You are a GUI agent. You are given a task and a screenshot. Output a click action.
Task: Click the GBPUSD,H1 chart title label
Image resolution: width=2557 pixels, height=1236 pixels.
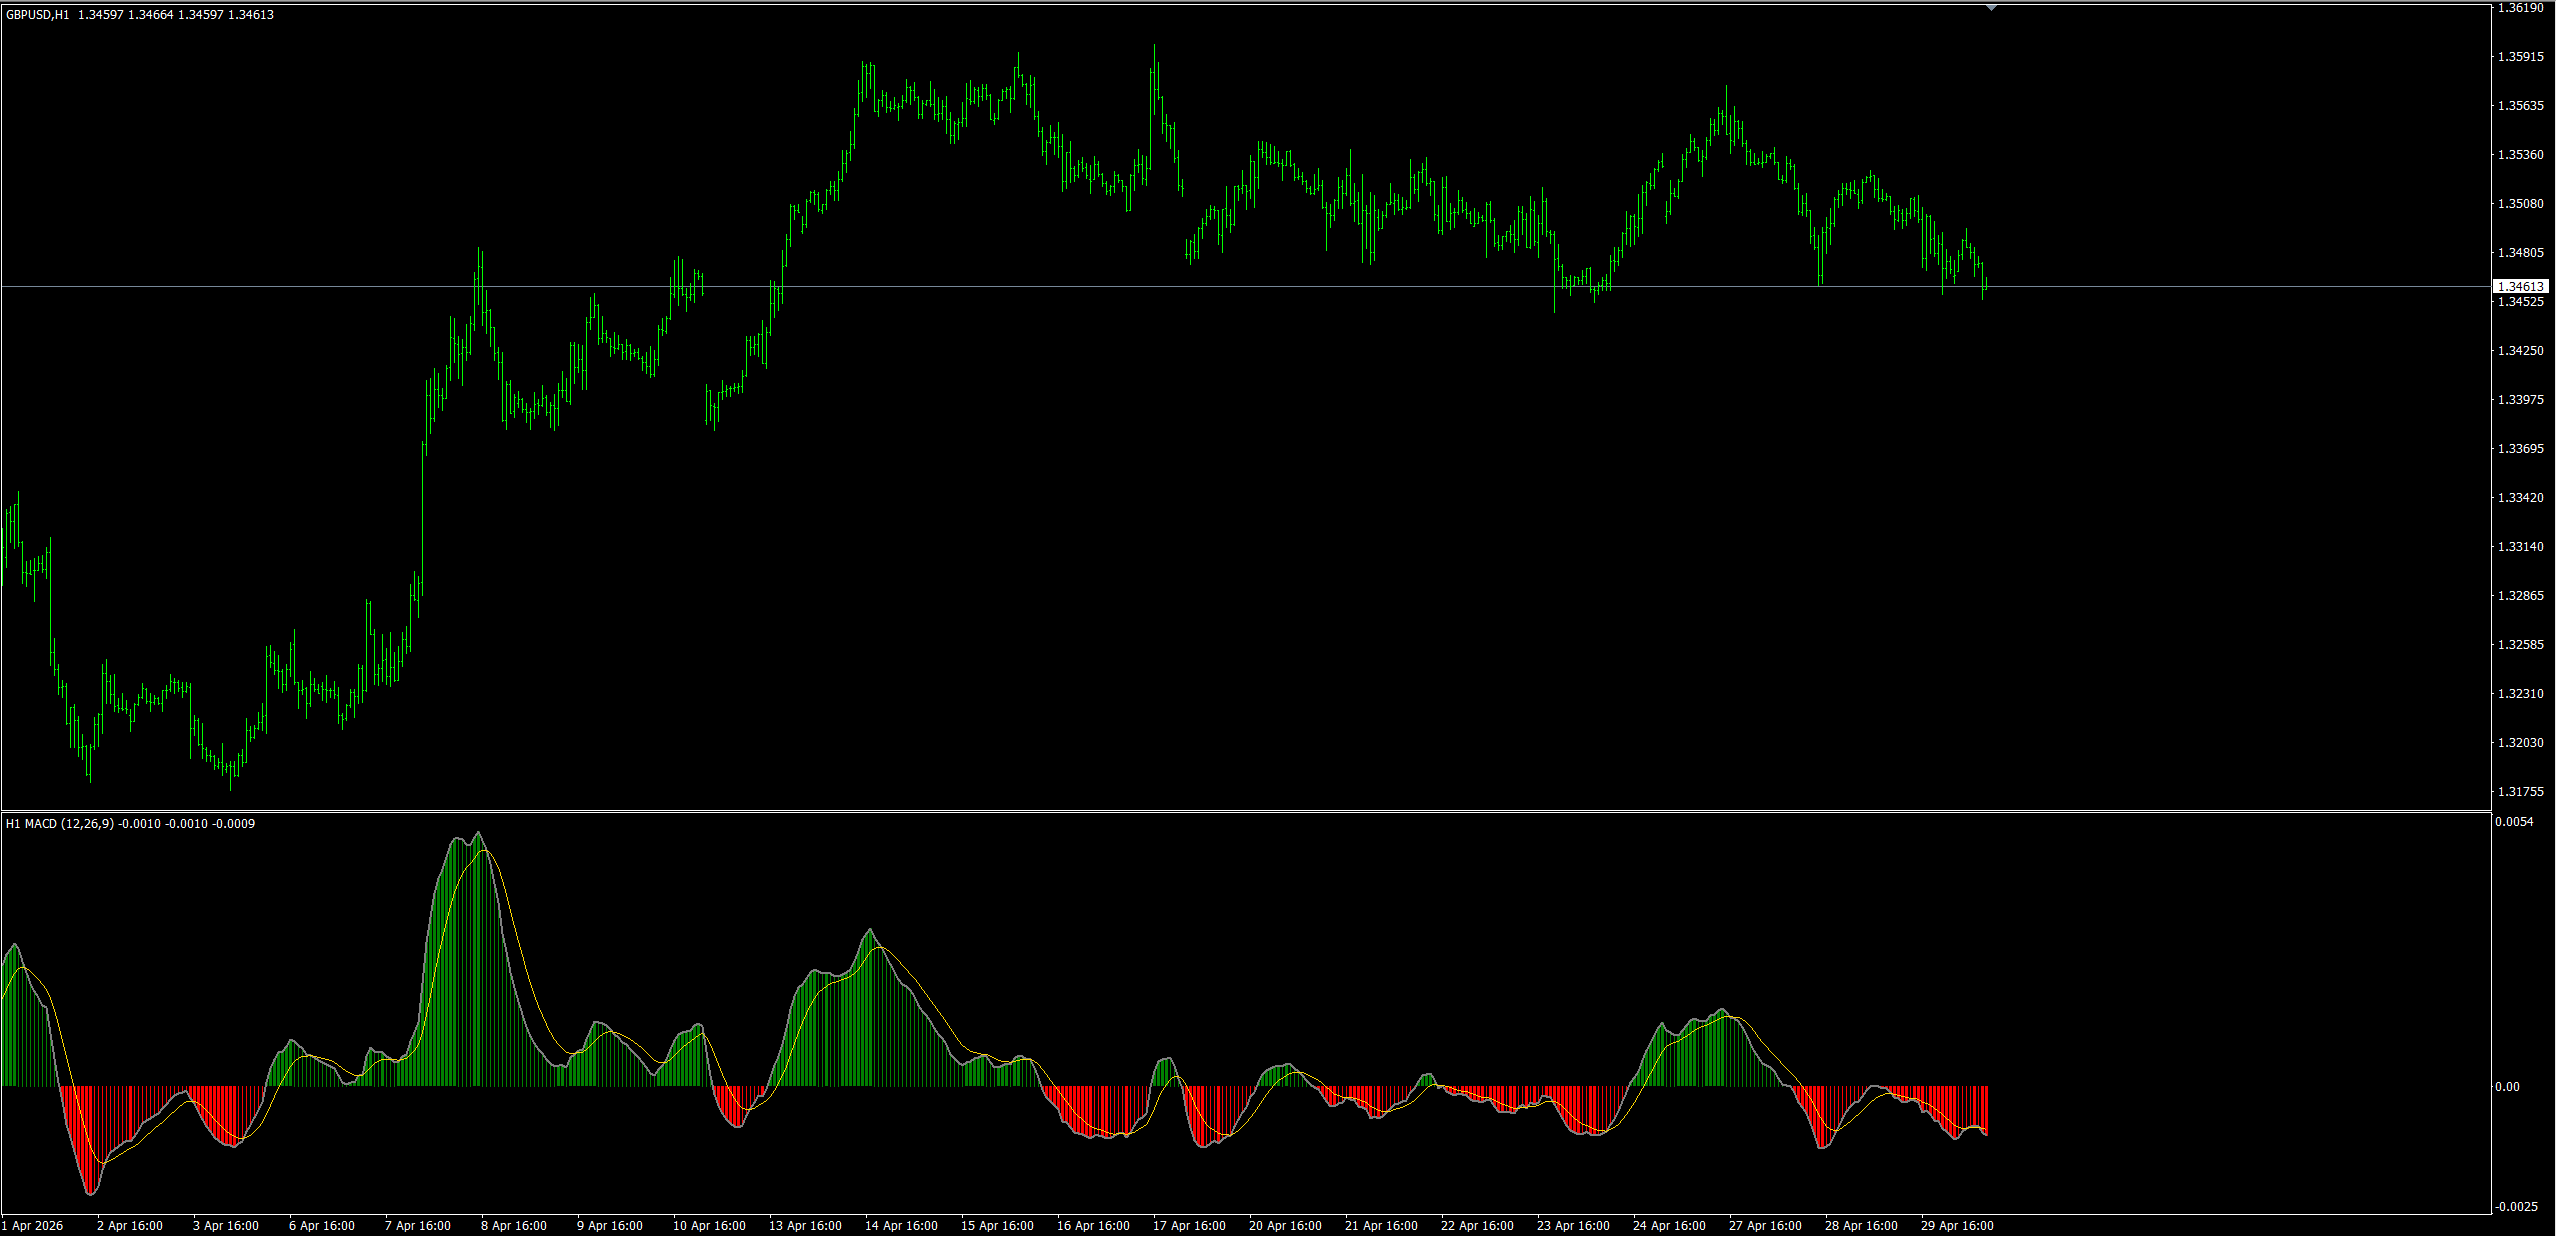38,15
